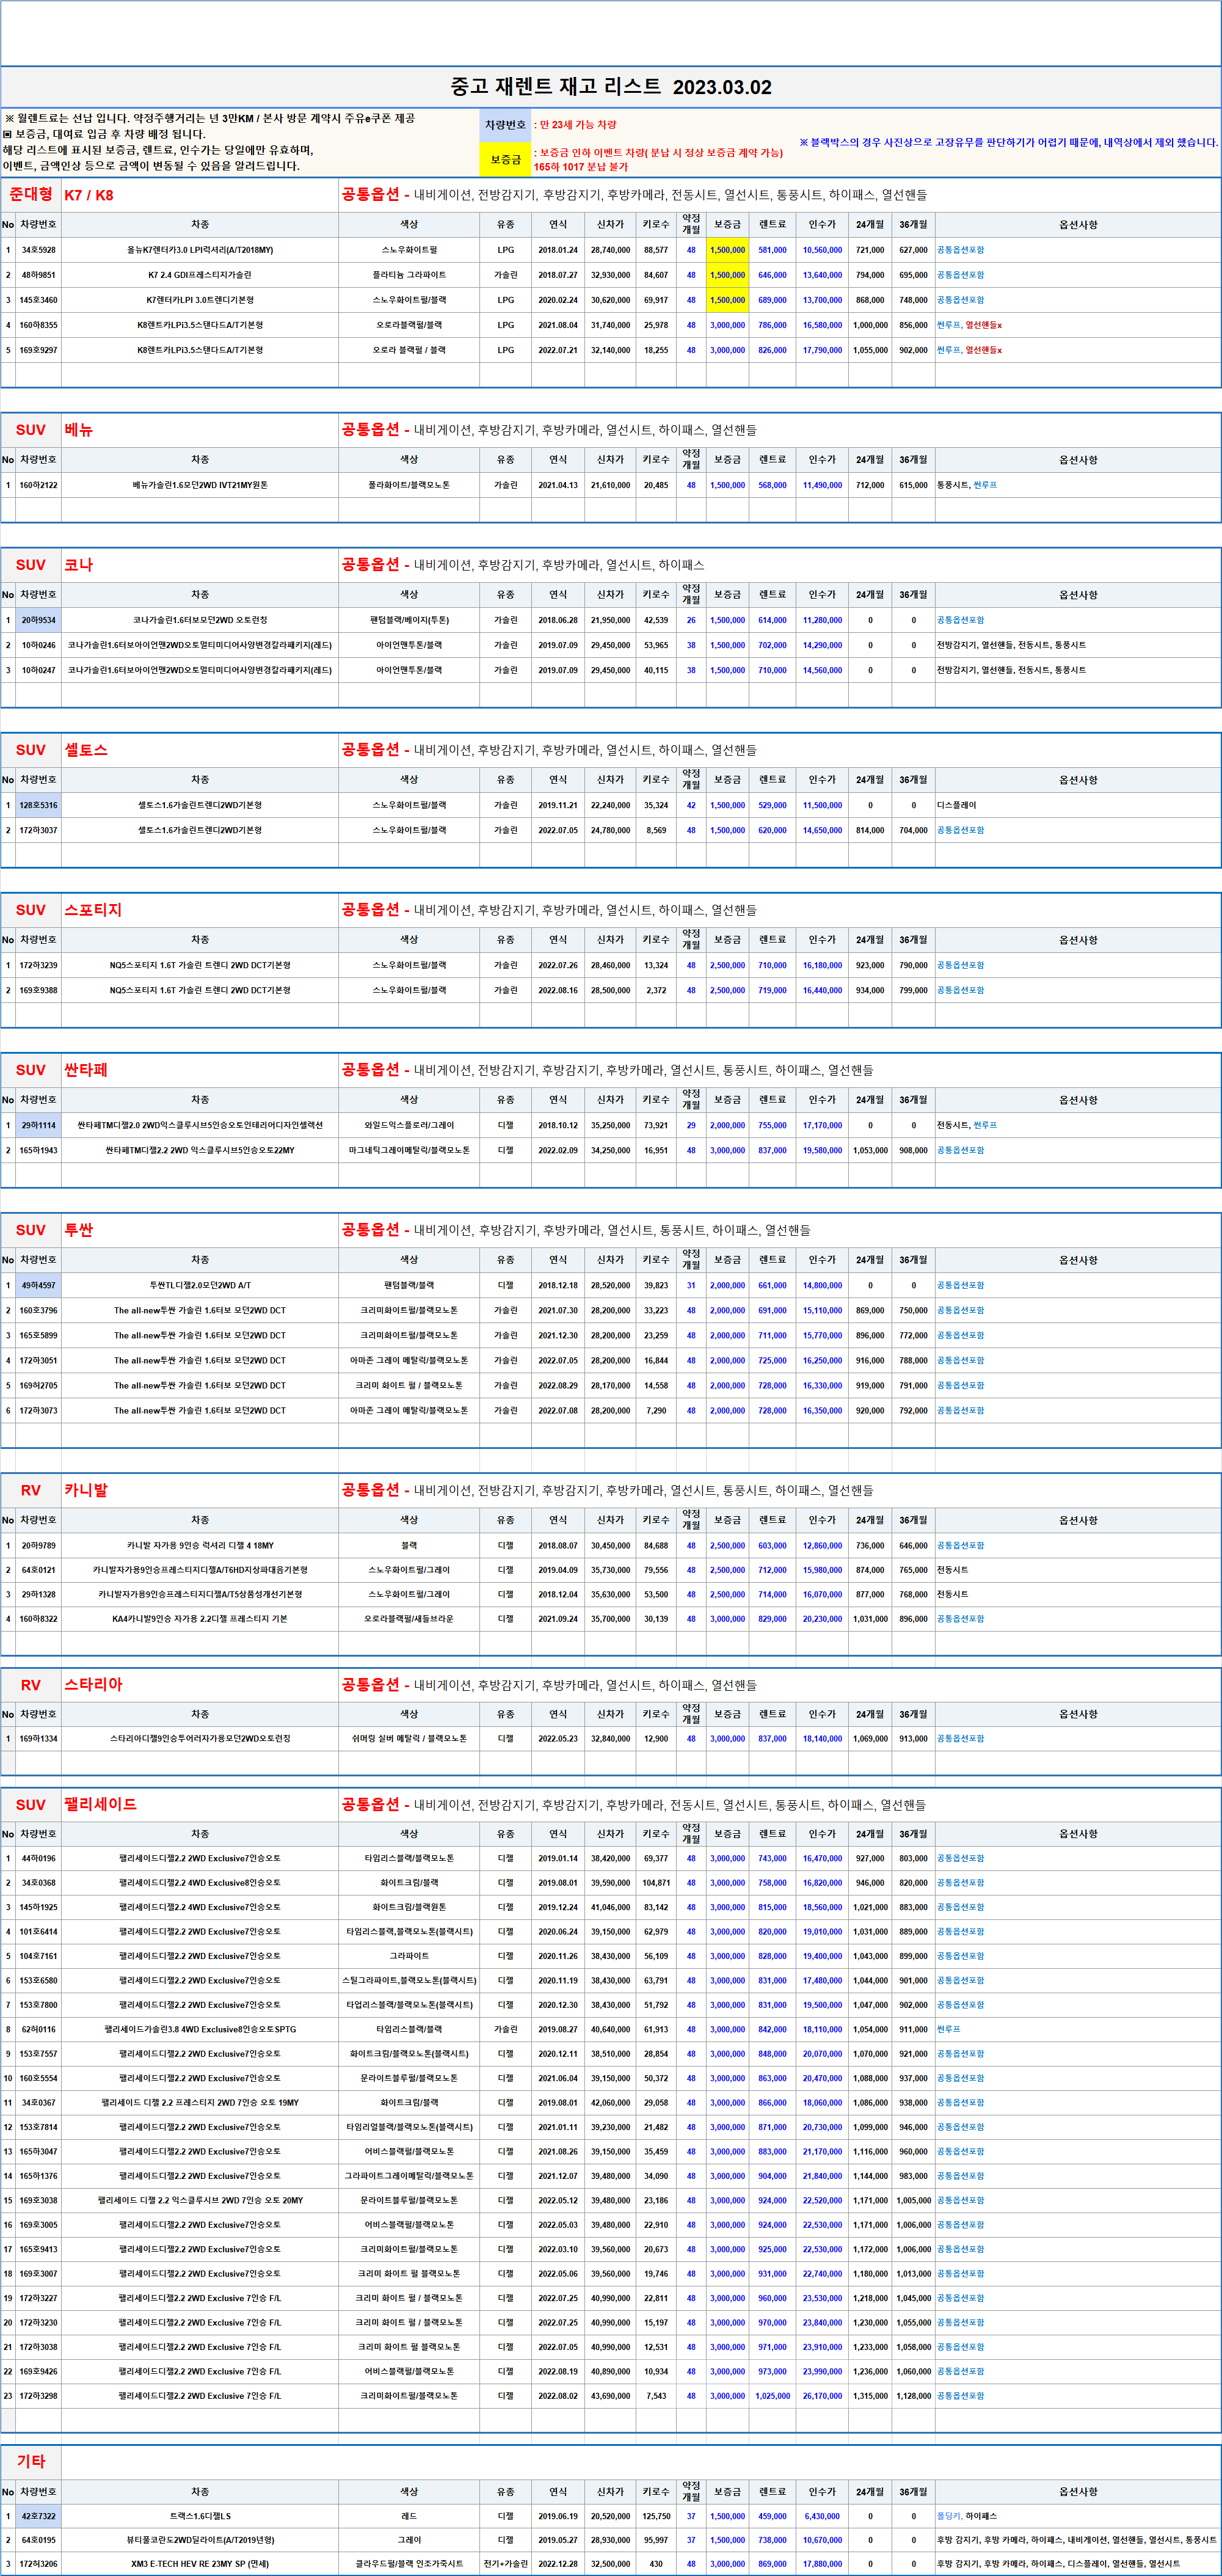Viewport: 1222px width, 2576px height.
Task: Select highlighted car number '128호5316'
Action: pos(39,805)
